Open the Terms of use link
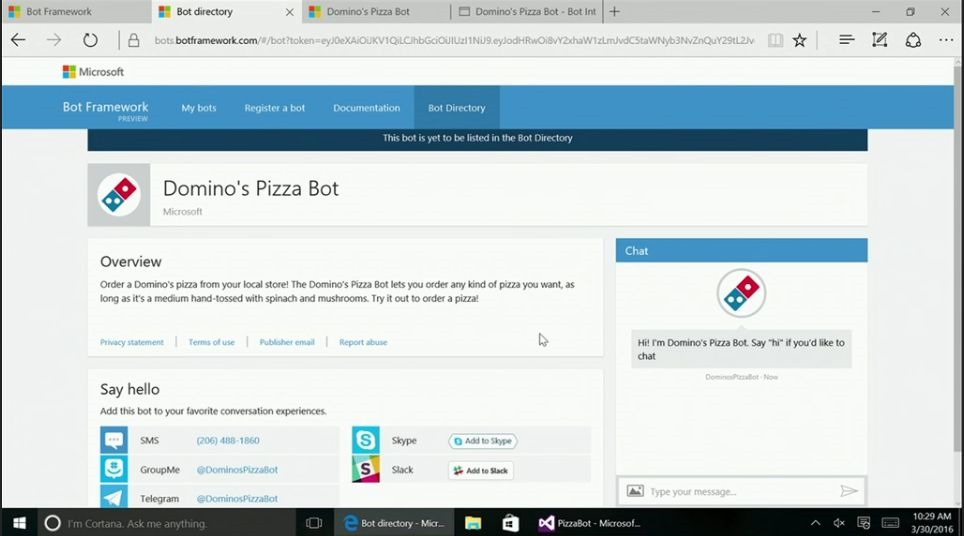 tap(211, 342)
